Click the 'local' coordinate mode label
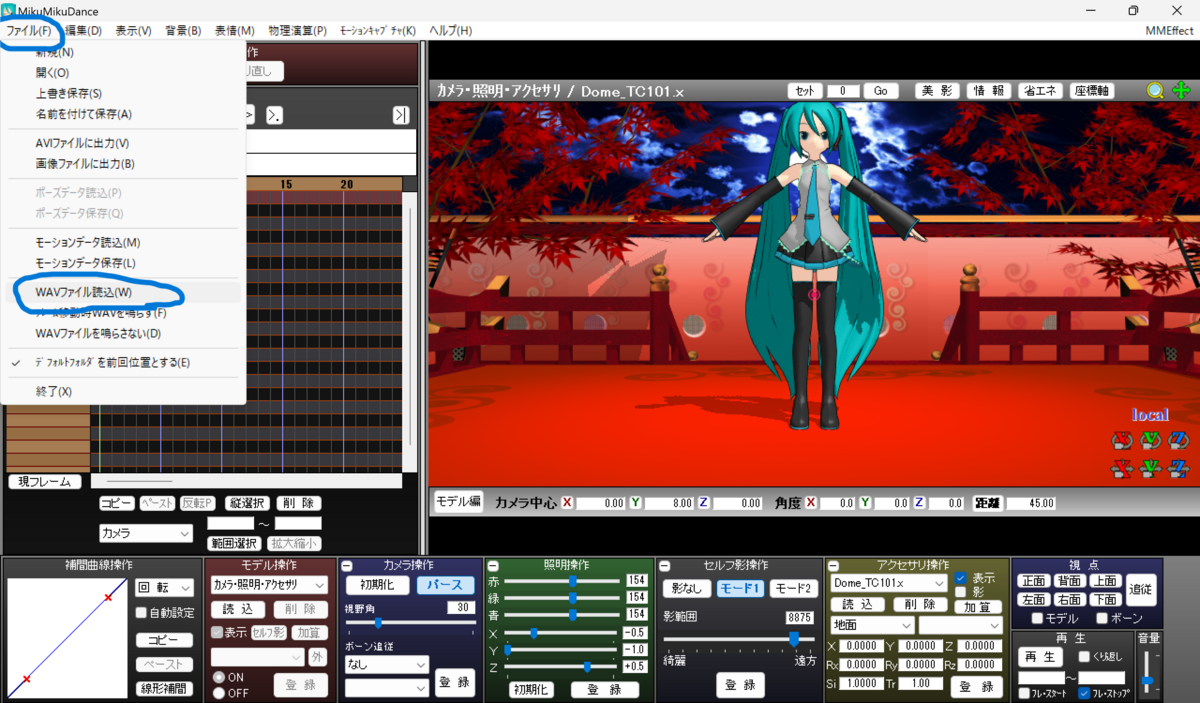The height and width of the screenshot is (703, 1200). (1150, 414)
